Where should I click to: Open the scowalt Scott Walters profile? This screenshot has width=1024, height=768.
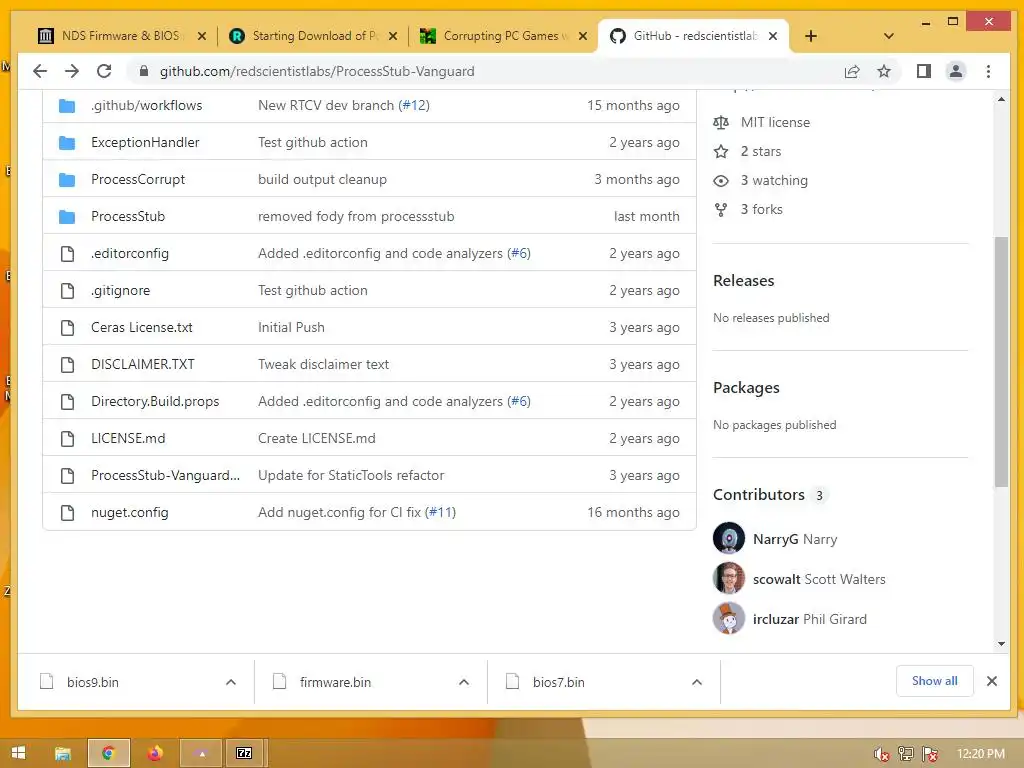click(x=819, y=579)
